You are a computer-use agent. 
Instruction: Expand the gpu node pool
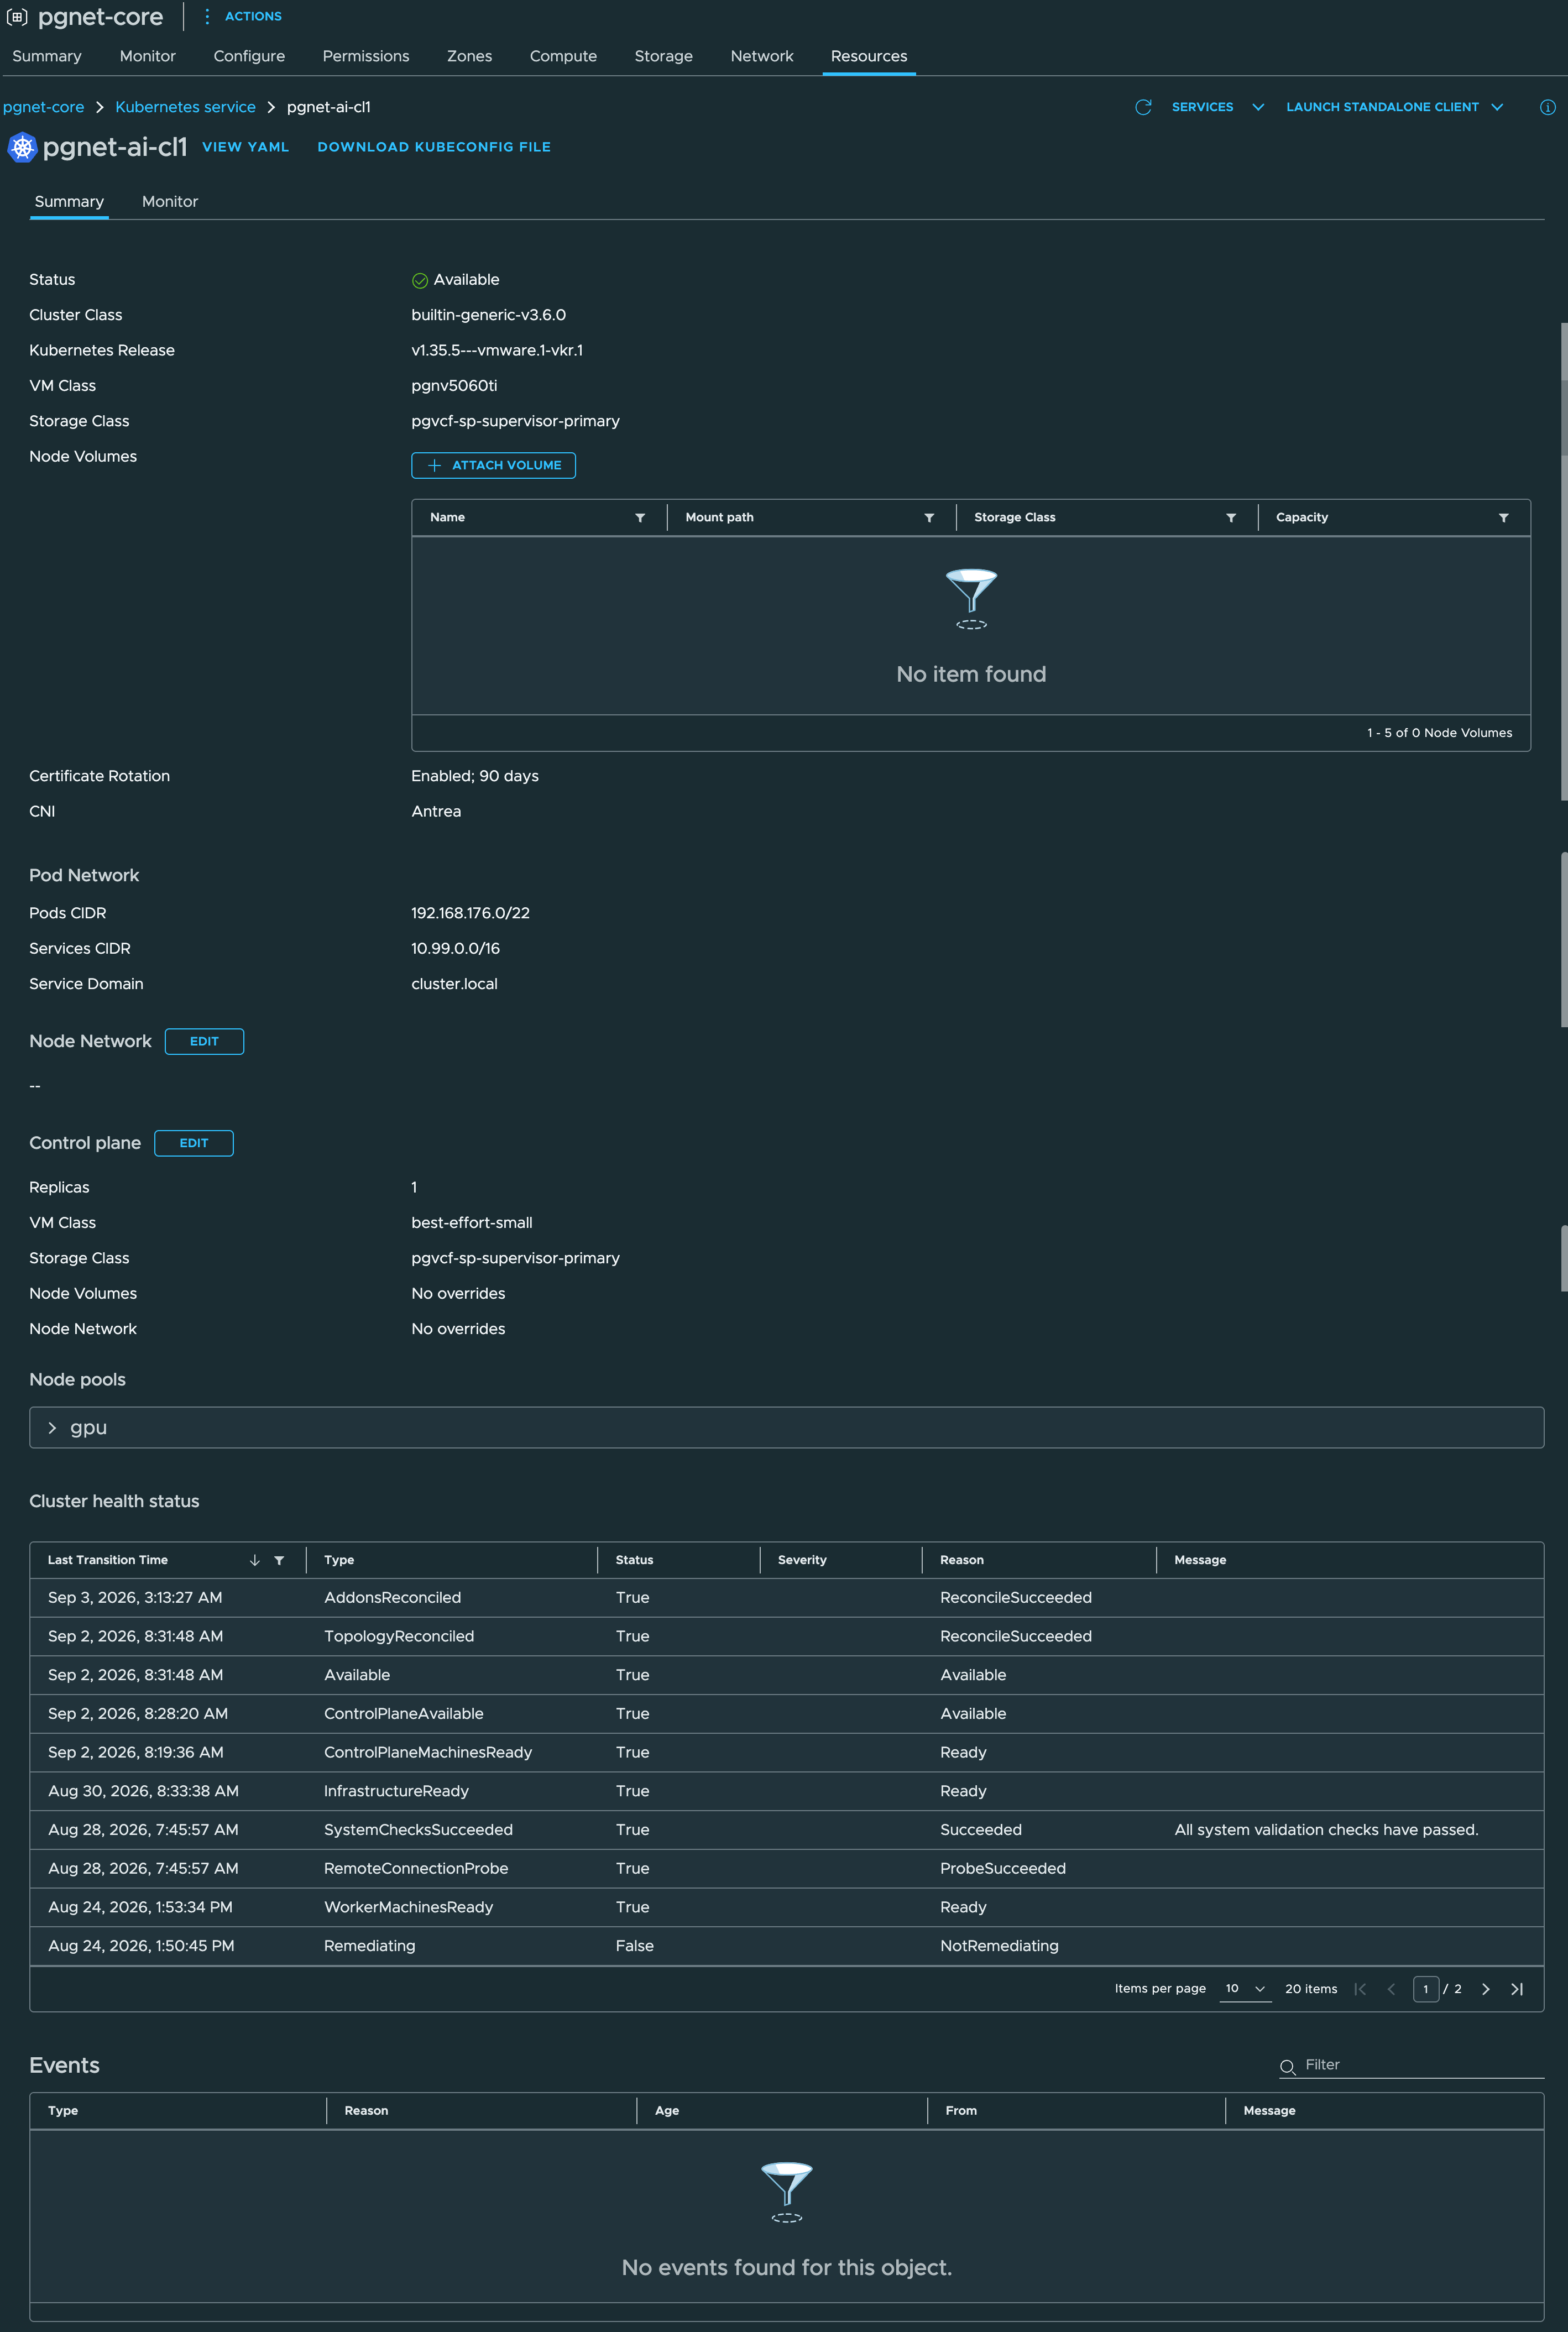point(52,1428)
